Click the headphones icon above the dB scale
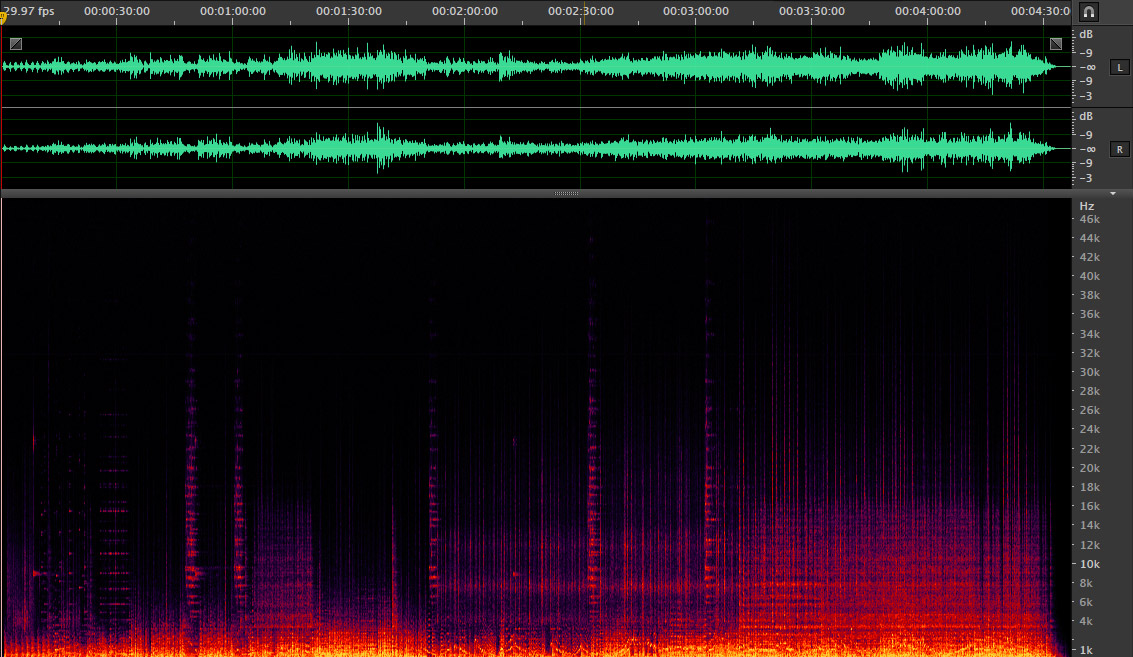Viewport: 1133px width, 657px height. 1088,12
